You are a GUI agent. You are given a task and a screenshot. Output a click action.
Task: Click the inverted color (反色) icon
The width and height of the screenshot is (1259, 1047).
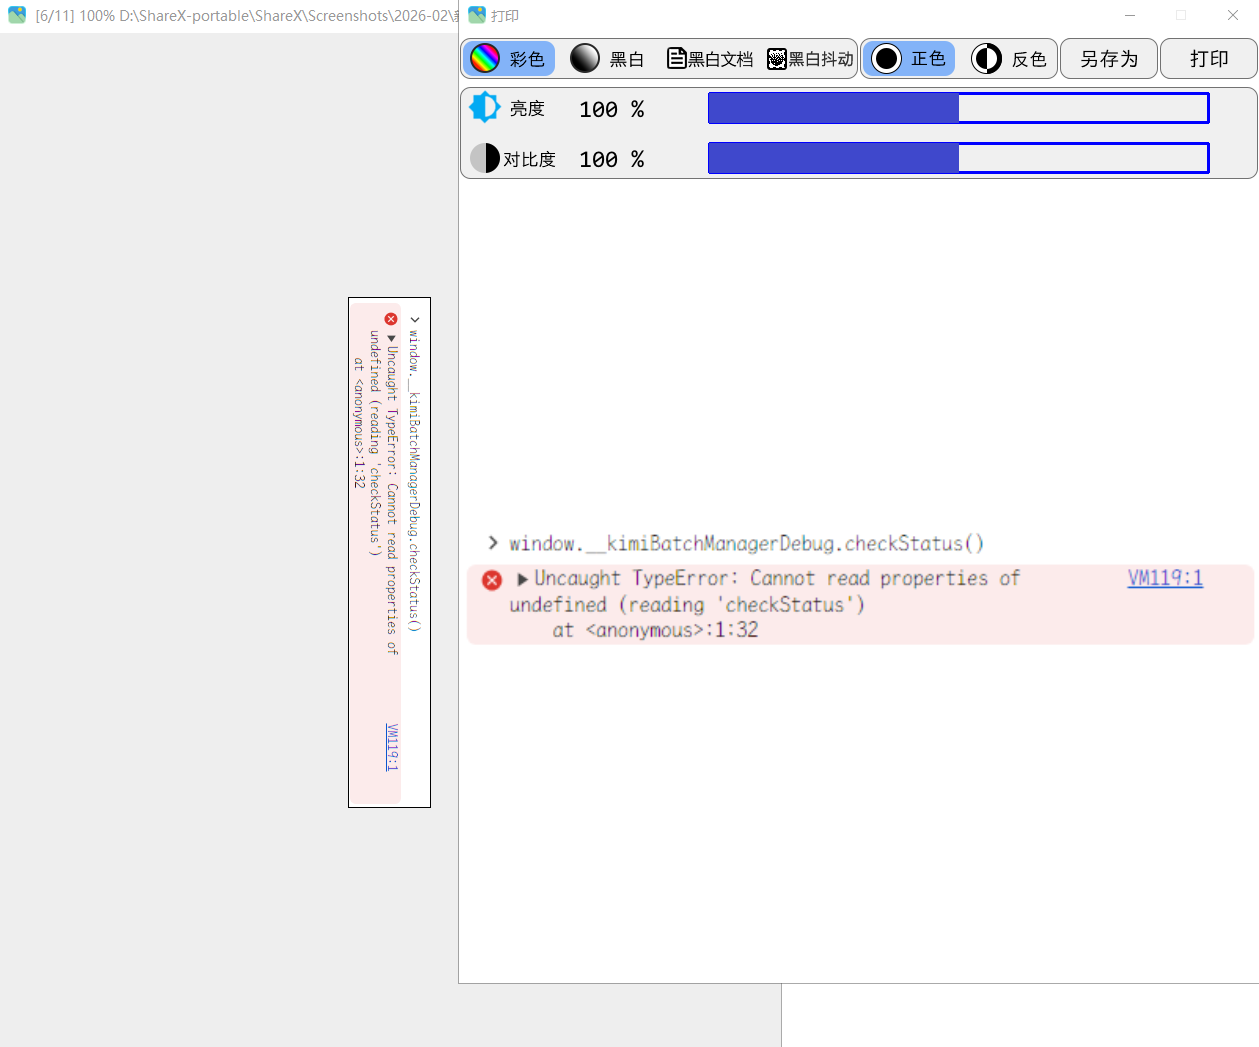(986, 59)
